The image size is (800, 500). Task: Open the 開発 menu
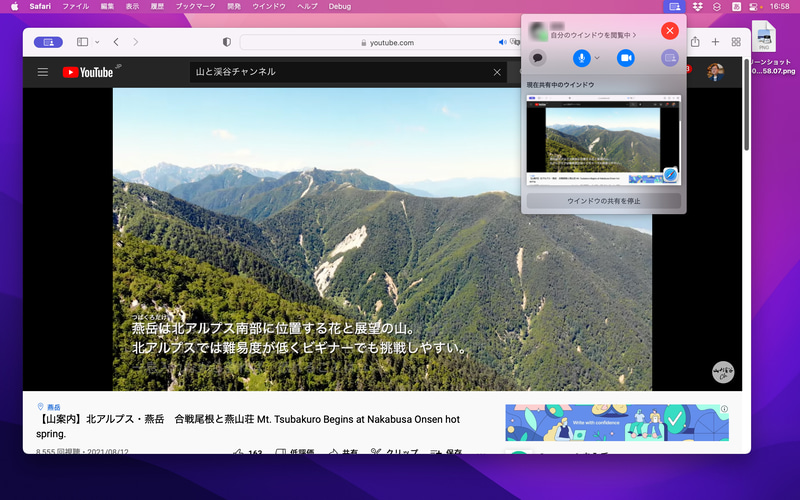tap(234, 6)
